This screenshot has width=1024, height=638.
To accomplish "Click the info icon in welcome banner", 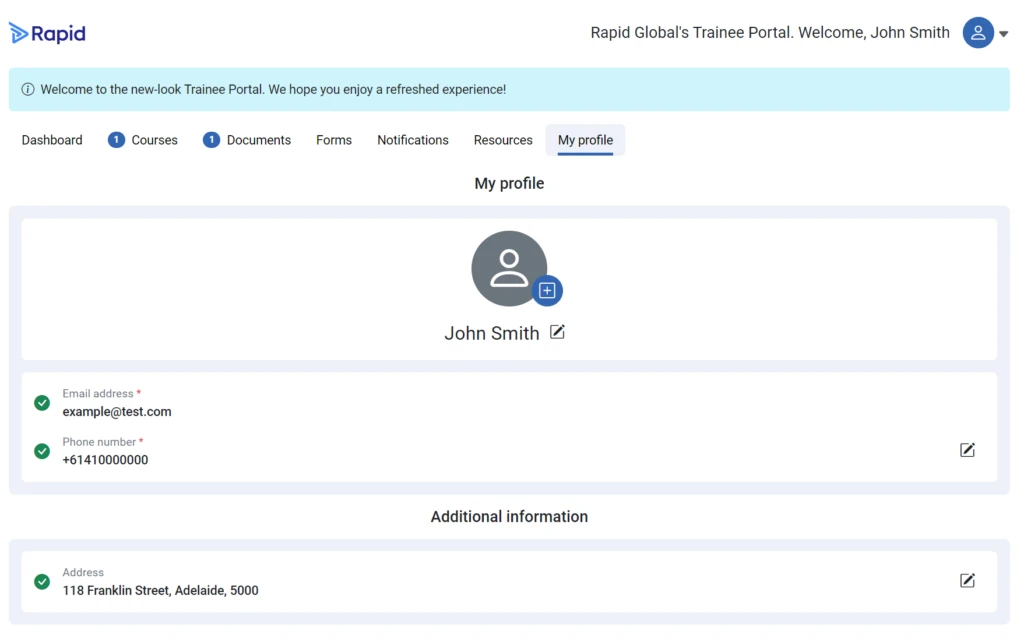I will [27, 89].
